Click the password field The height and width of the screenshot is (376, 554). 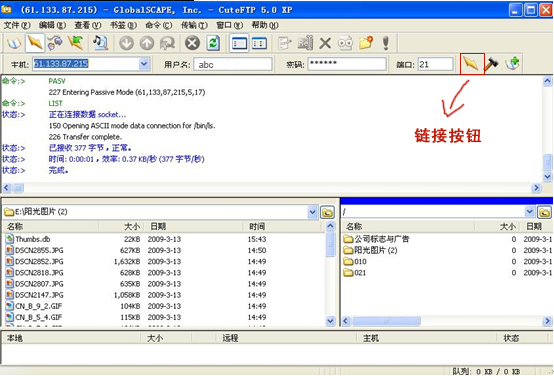(347, 64)
